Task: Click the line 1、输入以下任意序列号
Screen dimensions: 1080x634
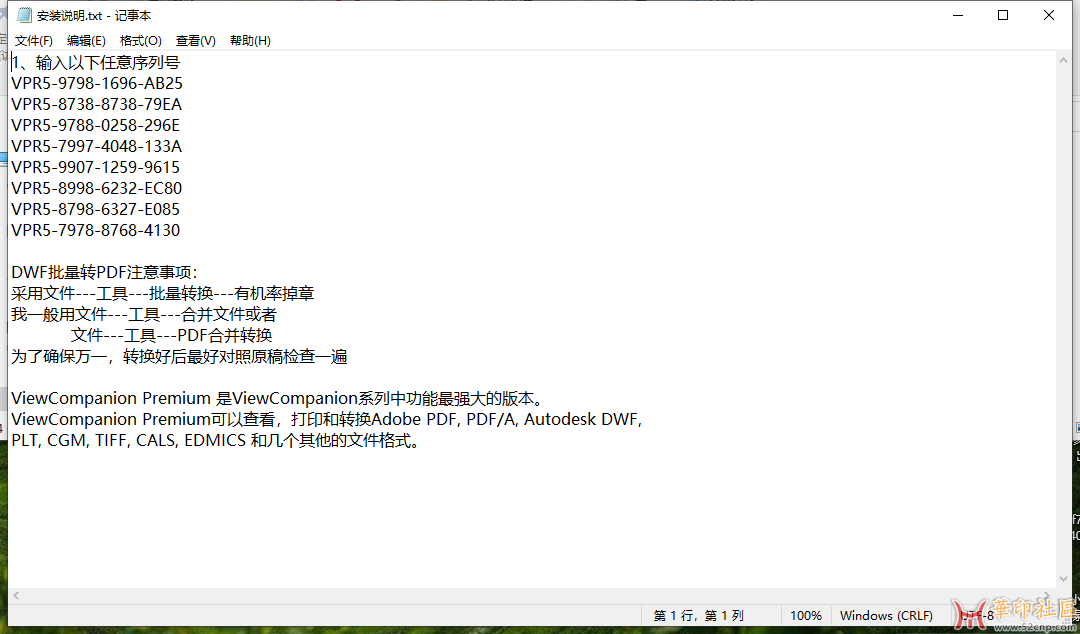Action: [x=96, y=63]
